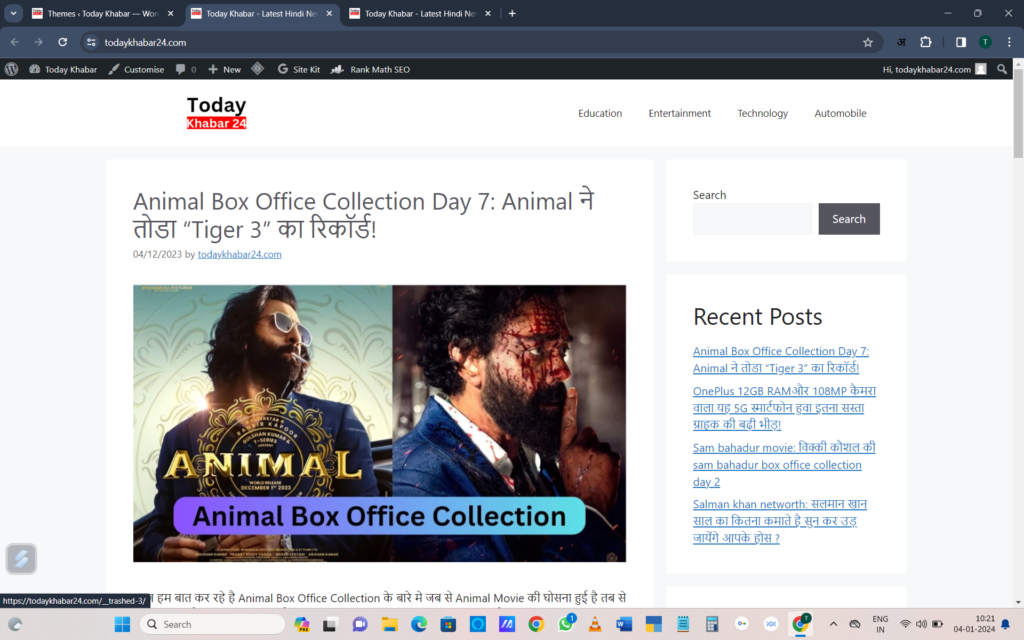Open Site Kit in admin bar
Screen dimensions: 1024x640
point(298,69)
